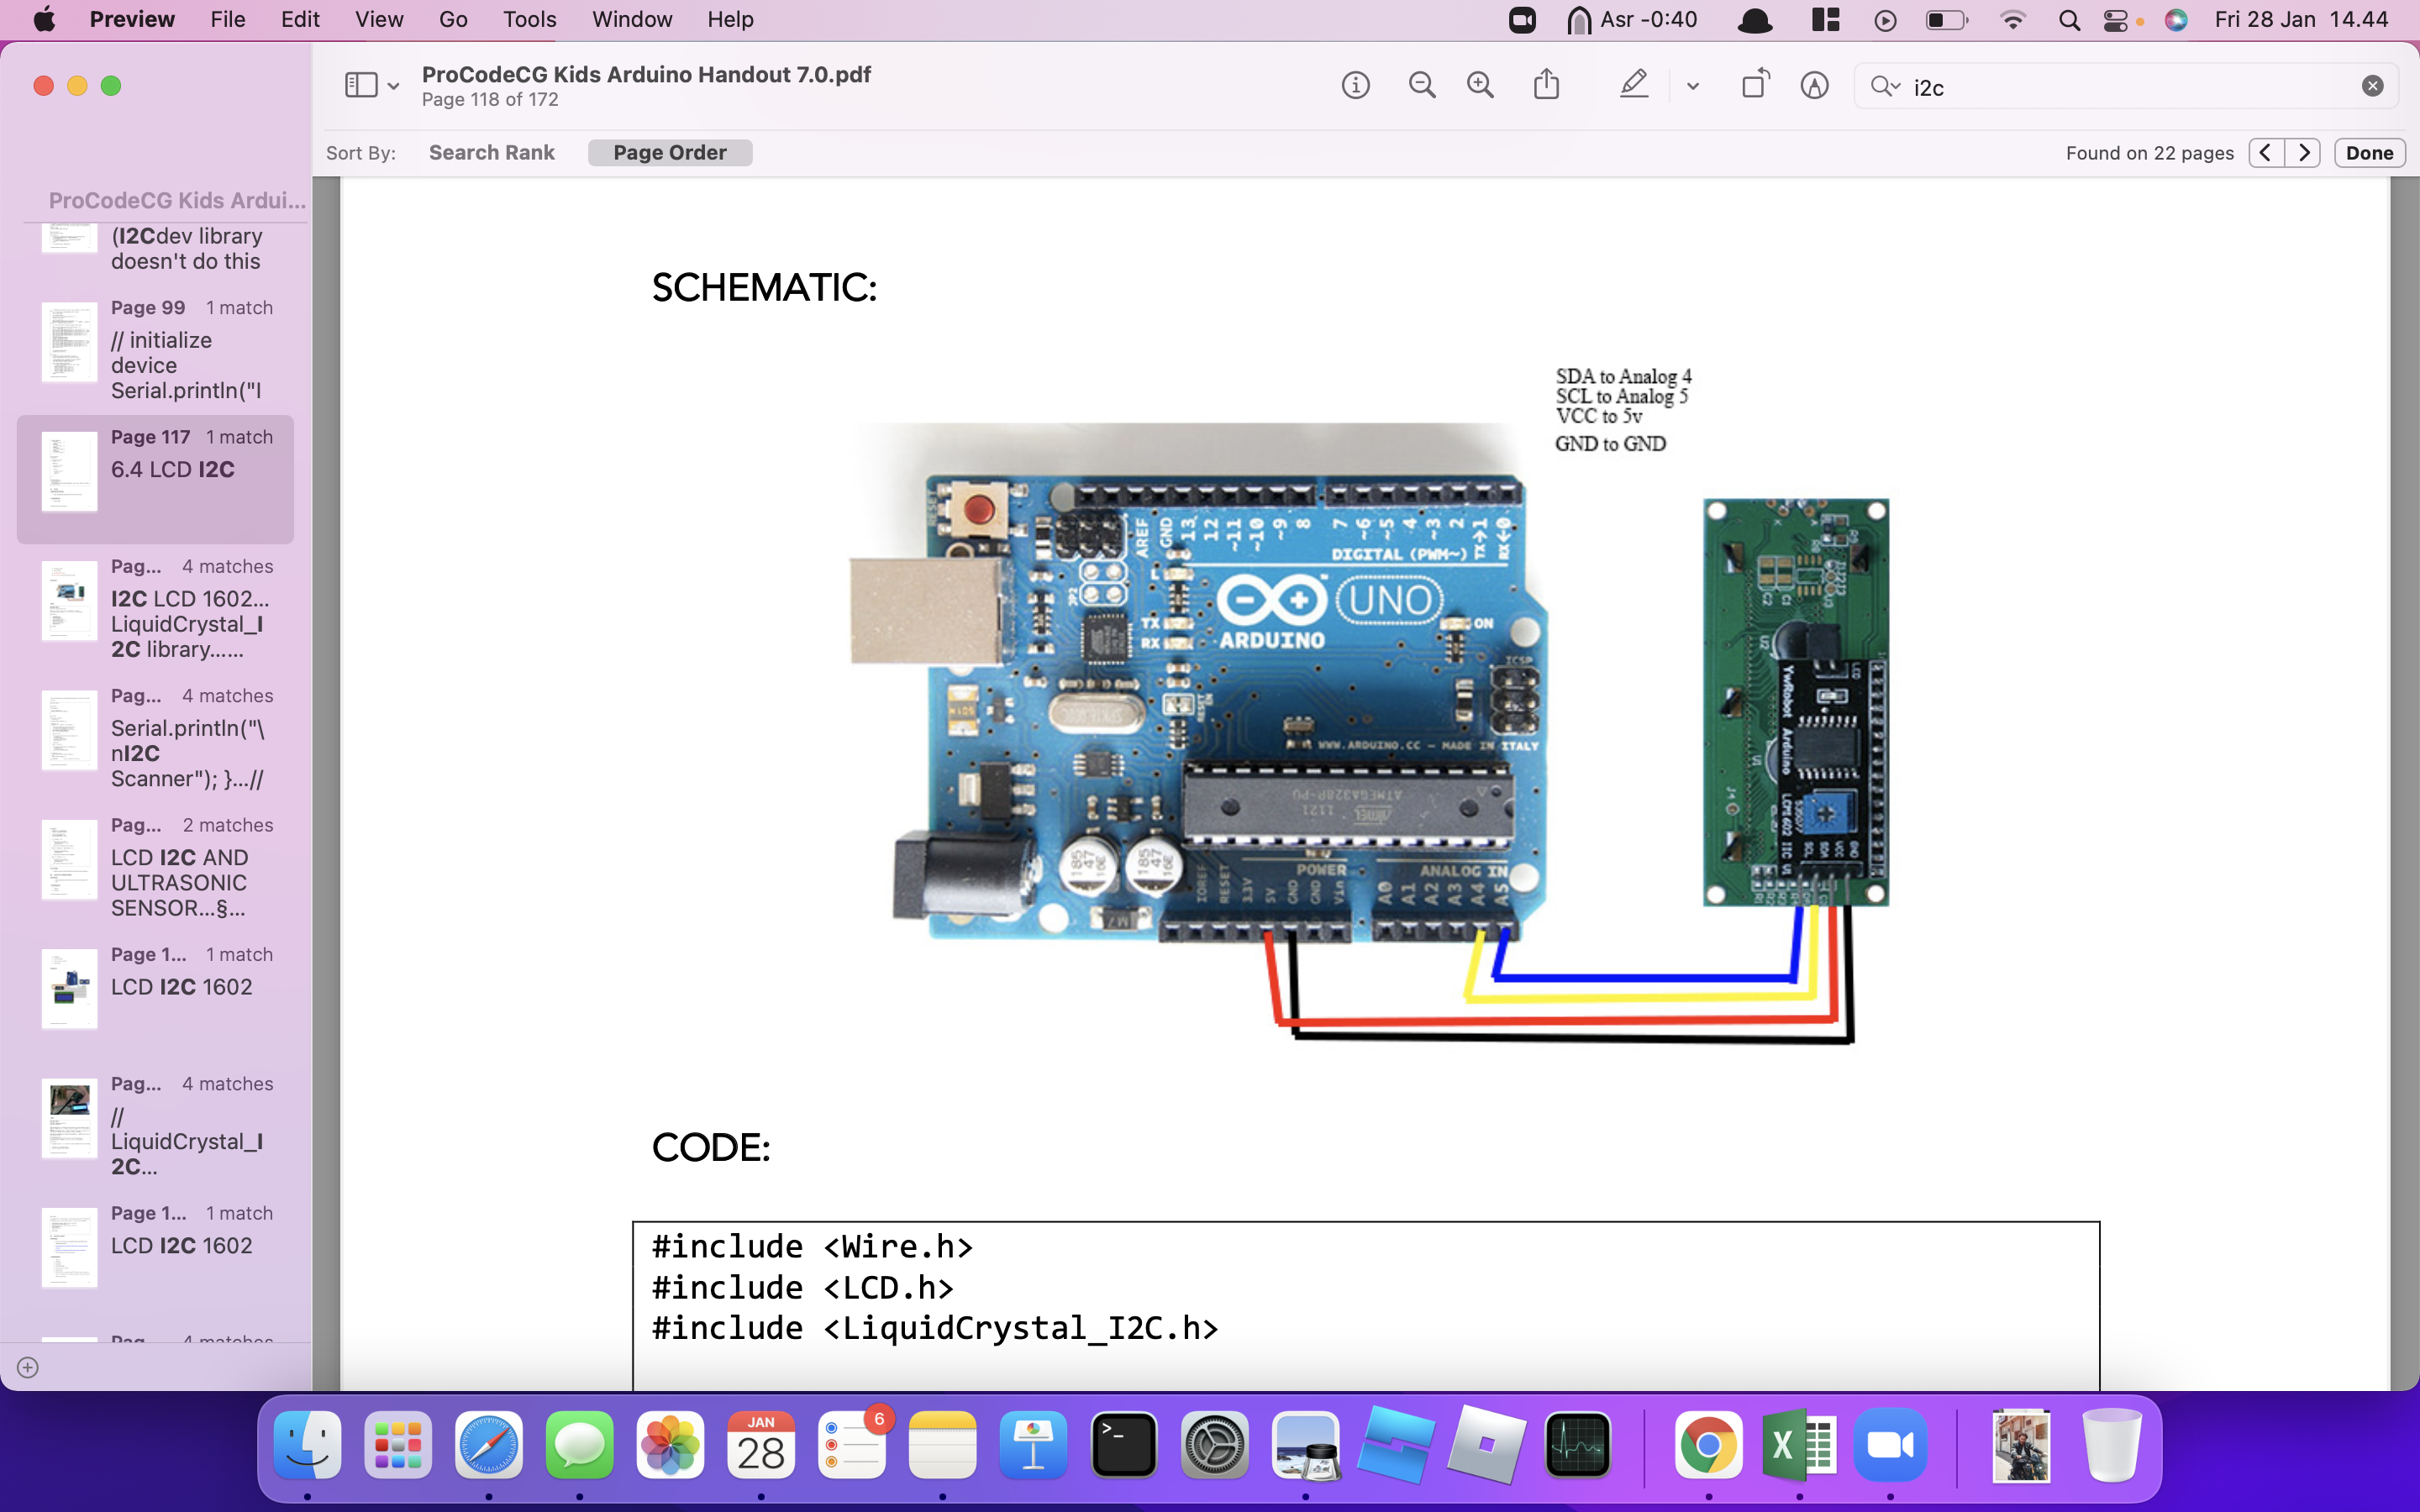Check battery status in menu bar
The image size is (2420, 1512).
click(x=1945, y=20)
